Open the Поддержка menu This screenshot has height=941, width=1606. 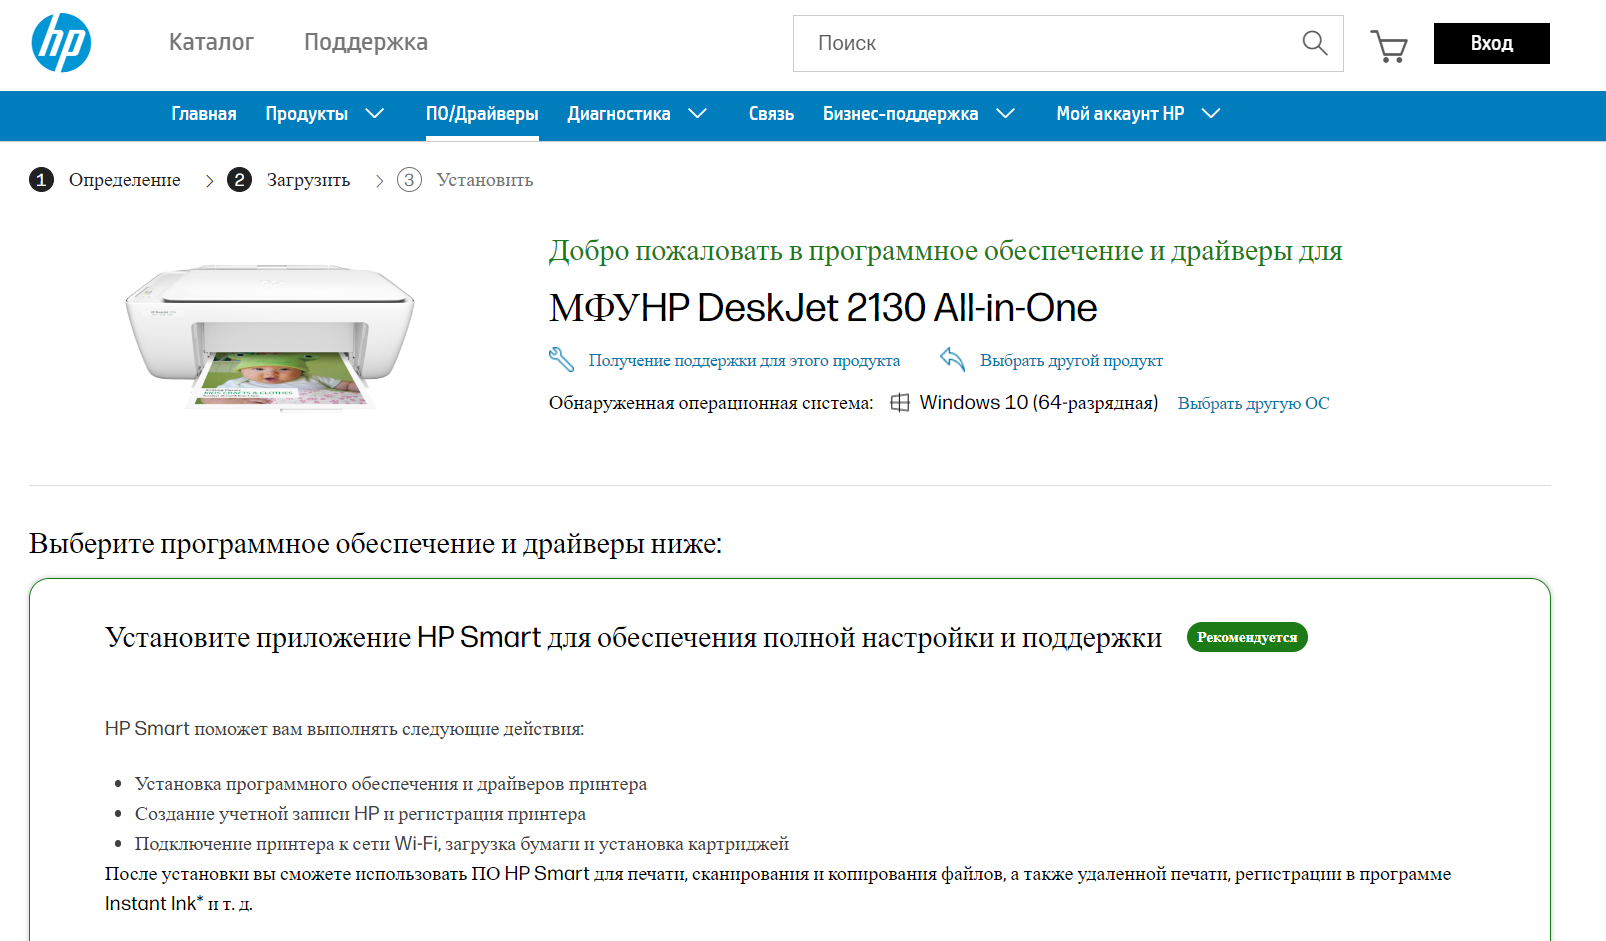click(x=366, y=42)
